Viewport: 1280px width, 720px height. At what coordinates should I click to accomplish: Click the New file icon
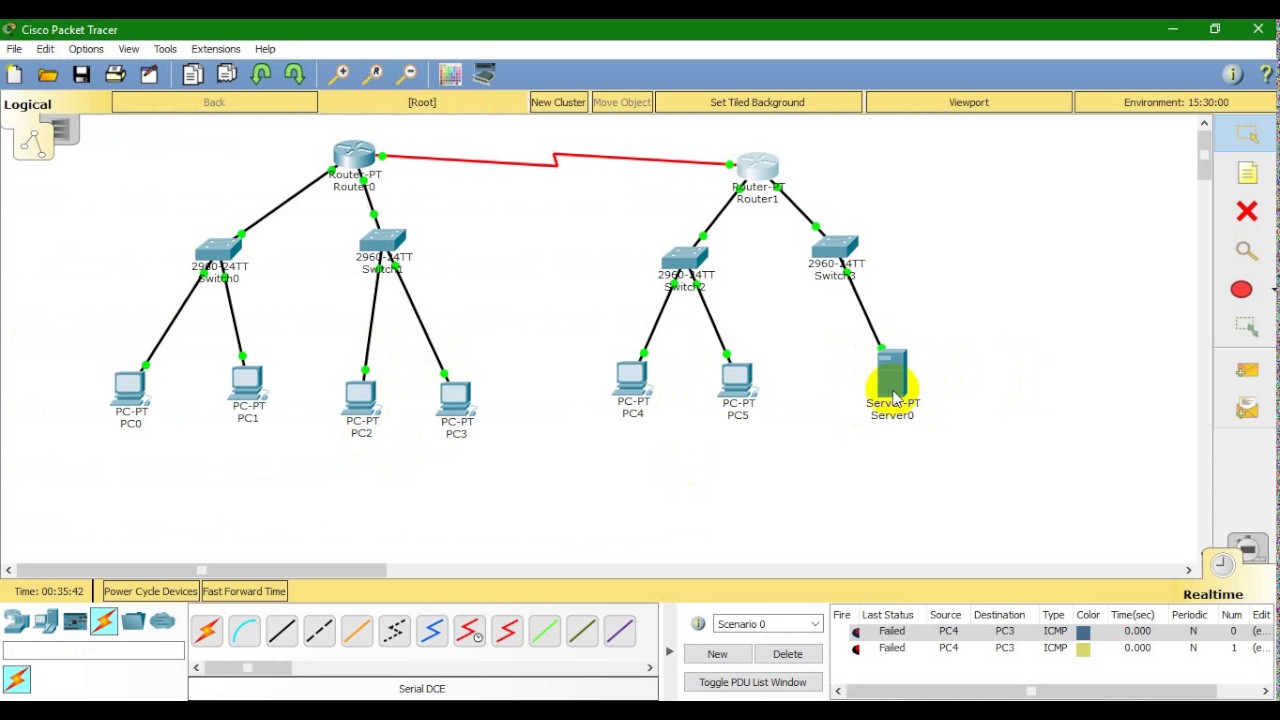click(14, 74)
